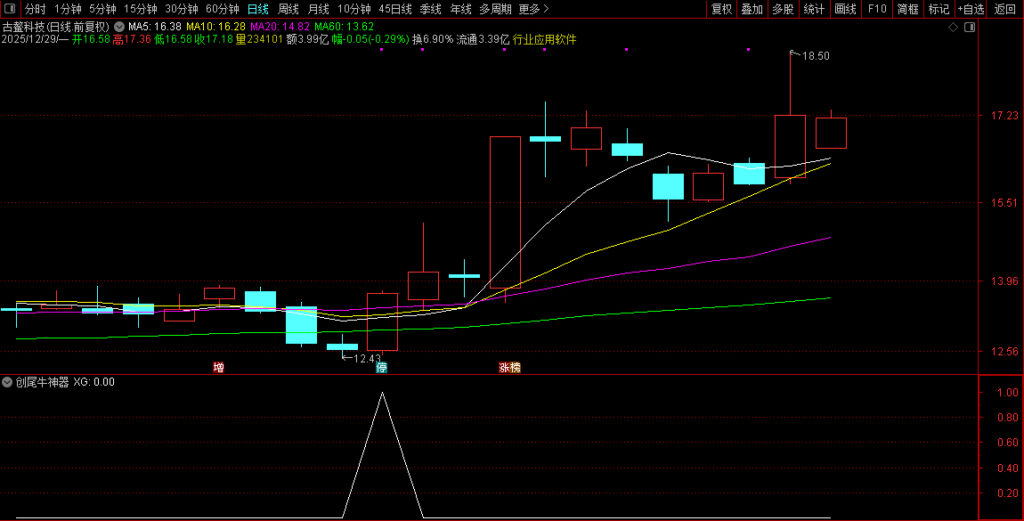This screenshot has height=521, width=1024.
Task: Click the red 增 marker below the chart
Action: coord(218,367)
